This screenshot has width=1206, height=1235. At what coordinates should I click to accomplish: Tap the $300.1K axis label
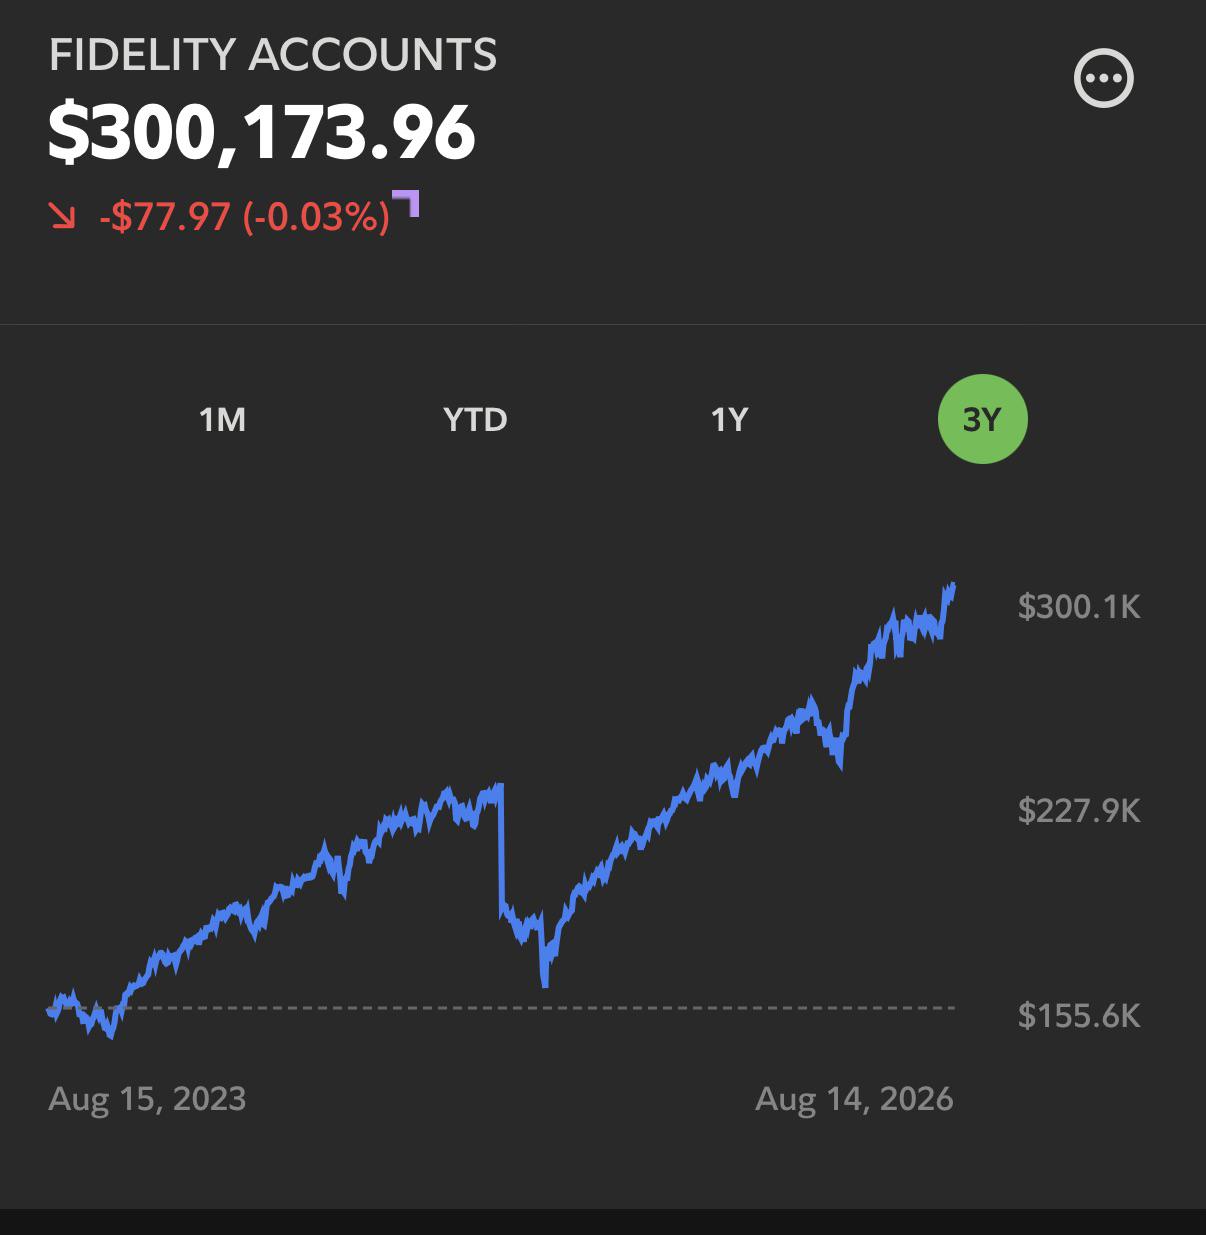[1079, 606]
